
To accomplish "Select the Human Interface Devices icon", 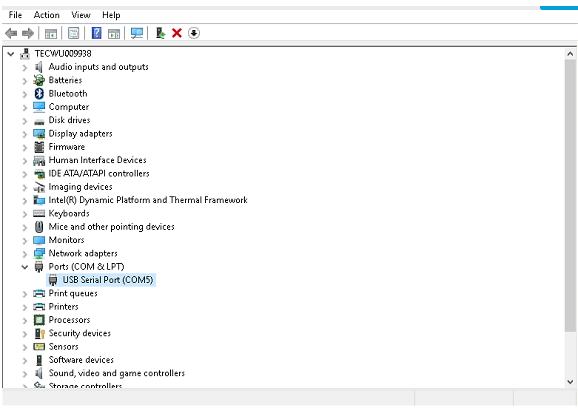I will [39, 160].
